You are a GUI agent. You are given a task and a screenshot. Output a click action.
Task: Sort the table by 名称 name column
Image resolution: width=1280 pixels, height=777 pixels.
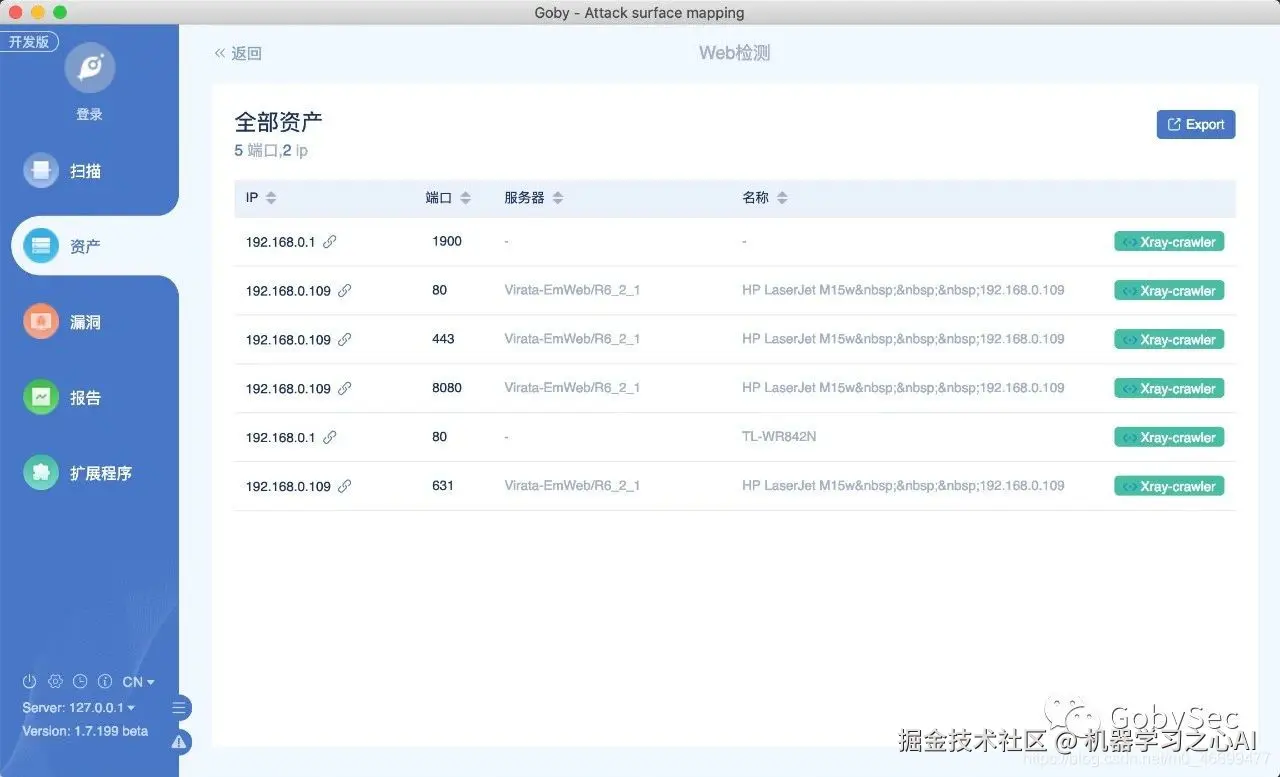click(x=782, y=198)
